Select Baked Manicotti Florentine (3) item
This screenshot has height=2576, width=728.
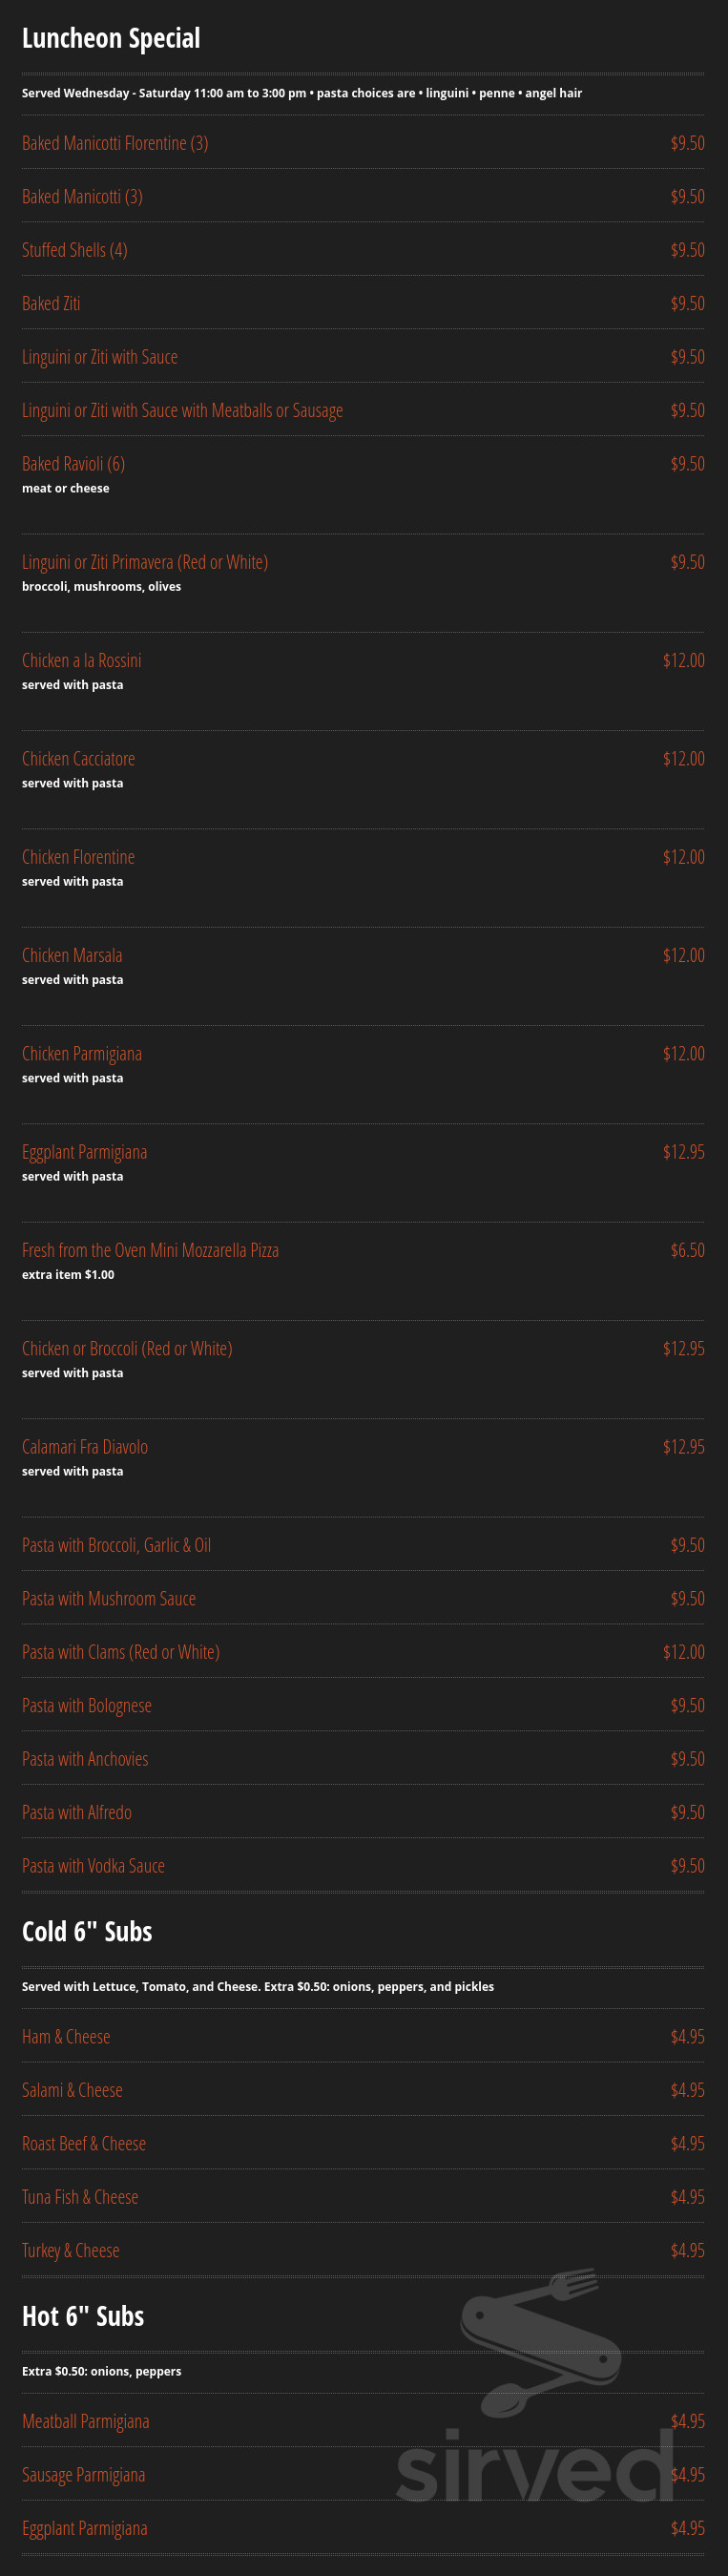coord(115,143)
